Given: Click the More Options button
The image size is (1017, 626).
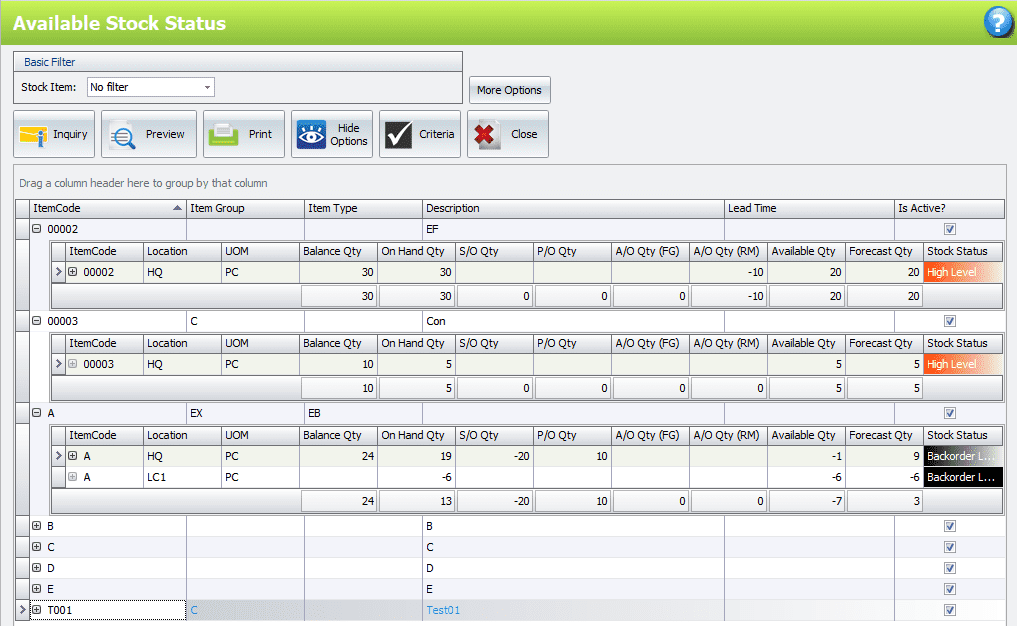Looking at the screenshot, I should click(509, 90).
